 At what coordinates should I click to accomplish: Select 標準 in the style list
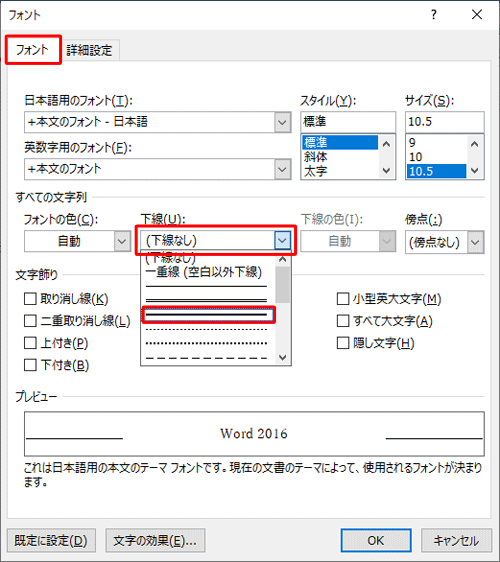click(340, 142)
